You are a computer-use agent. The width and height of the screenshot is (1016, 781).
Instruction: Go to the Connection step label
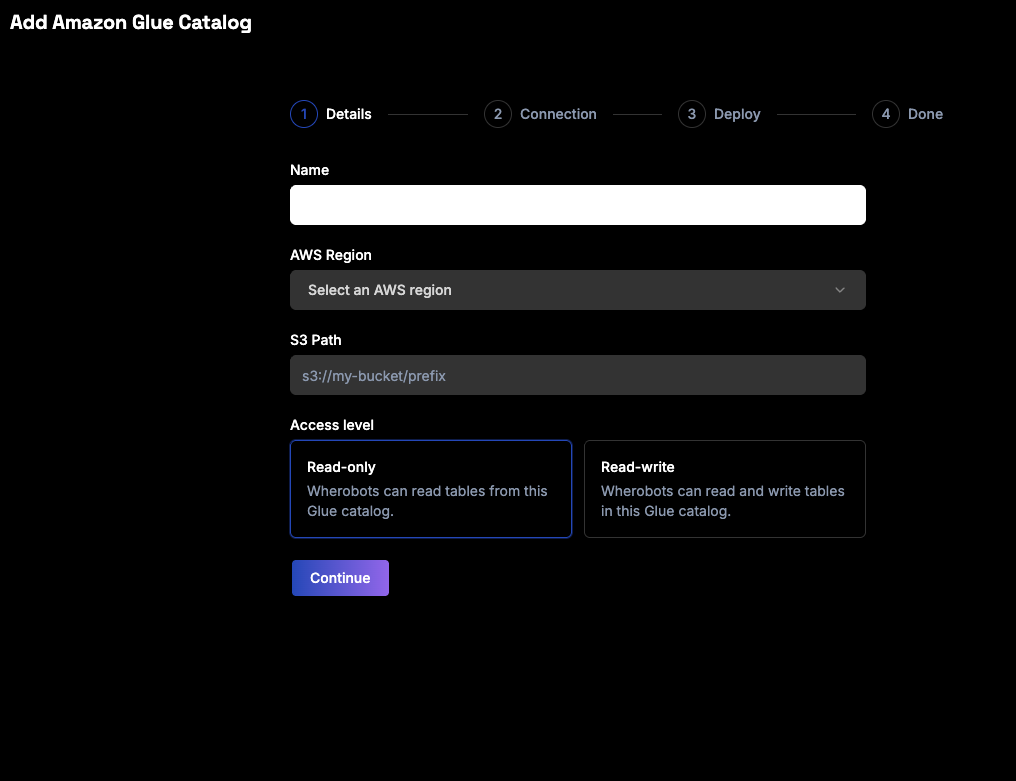tap(558, 114)
